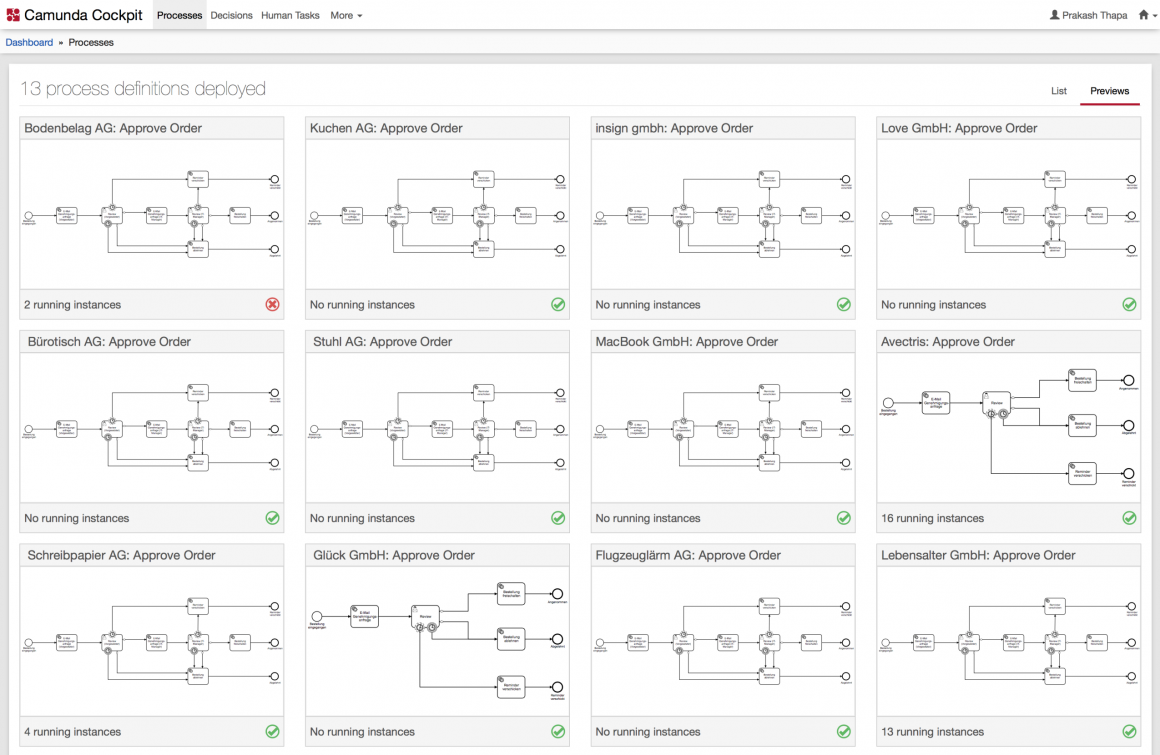Click 'No running instances' under Stuhl AG
The height and width of the screenshot is (755, 1160).
(x=362, y=518)
